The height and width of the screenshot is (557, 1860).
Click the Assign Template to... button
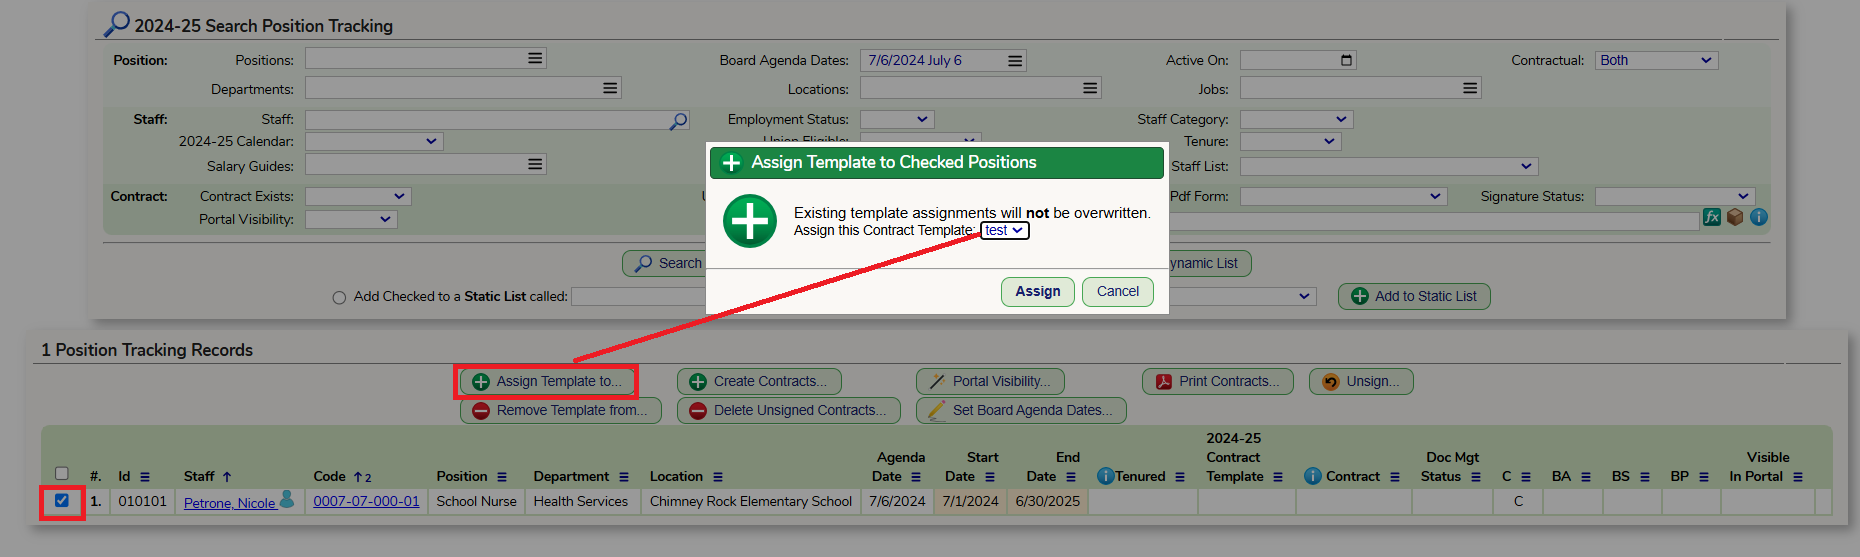(x=547, y=381)
